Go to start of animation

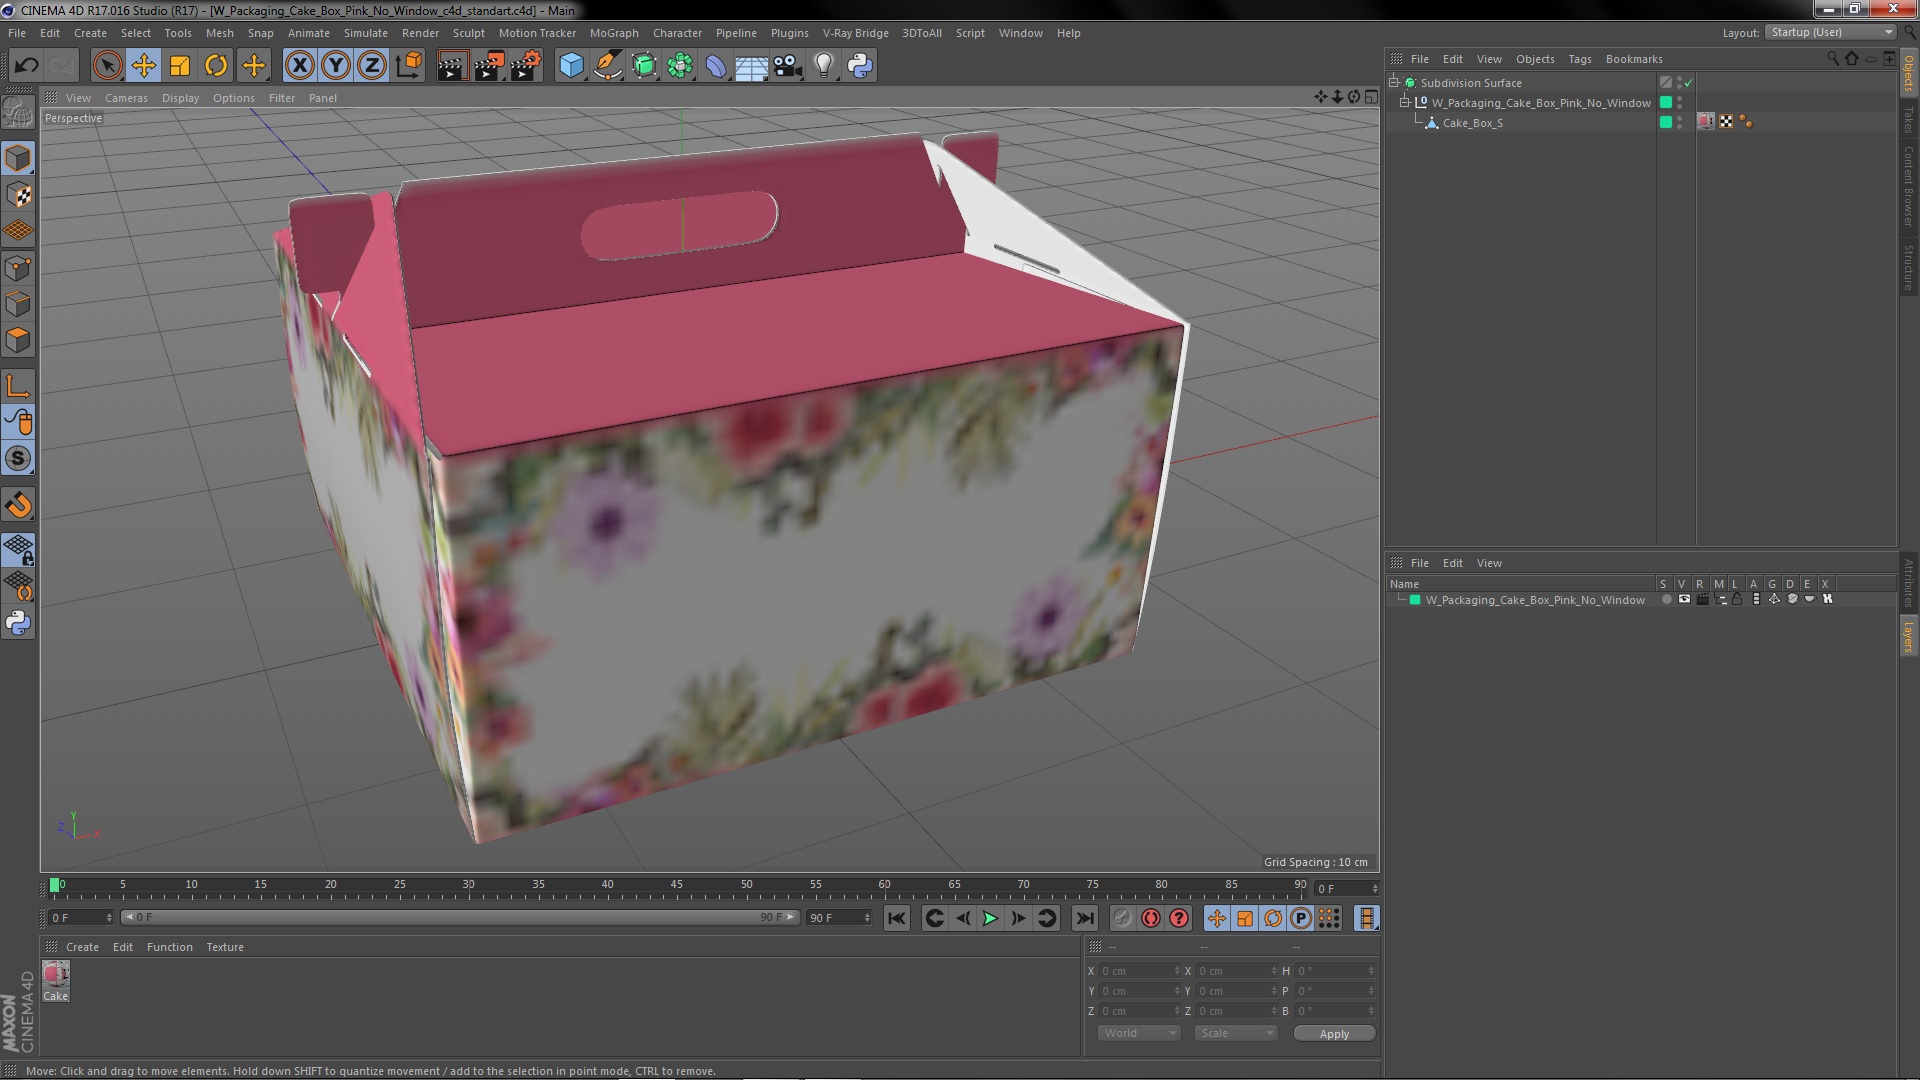(897, 918)
